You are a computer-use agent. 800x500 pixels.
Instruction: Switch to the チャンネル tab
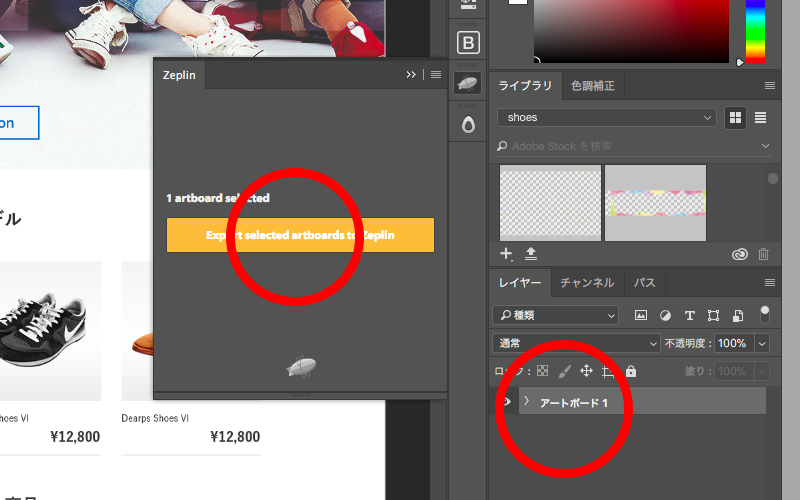[587, 283]
